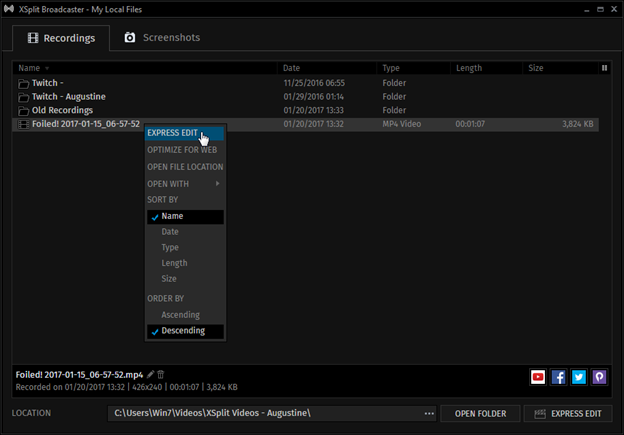624x435 pixels.
Task: Close the My Local Files window
Action: (614, 9)
